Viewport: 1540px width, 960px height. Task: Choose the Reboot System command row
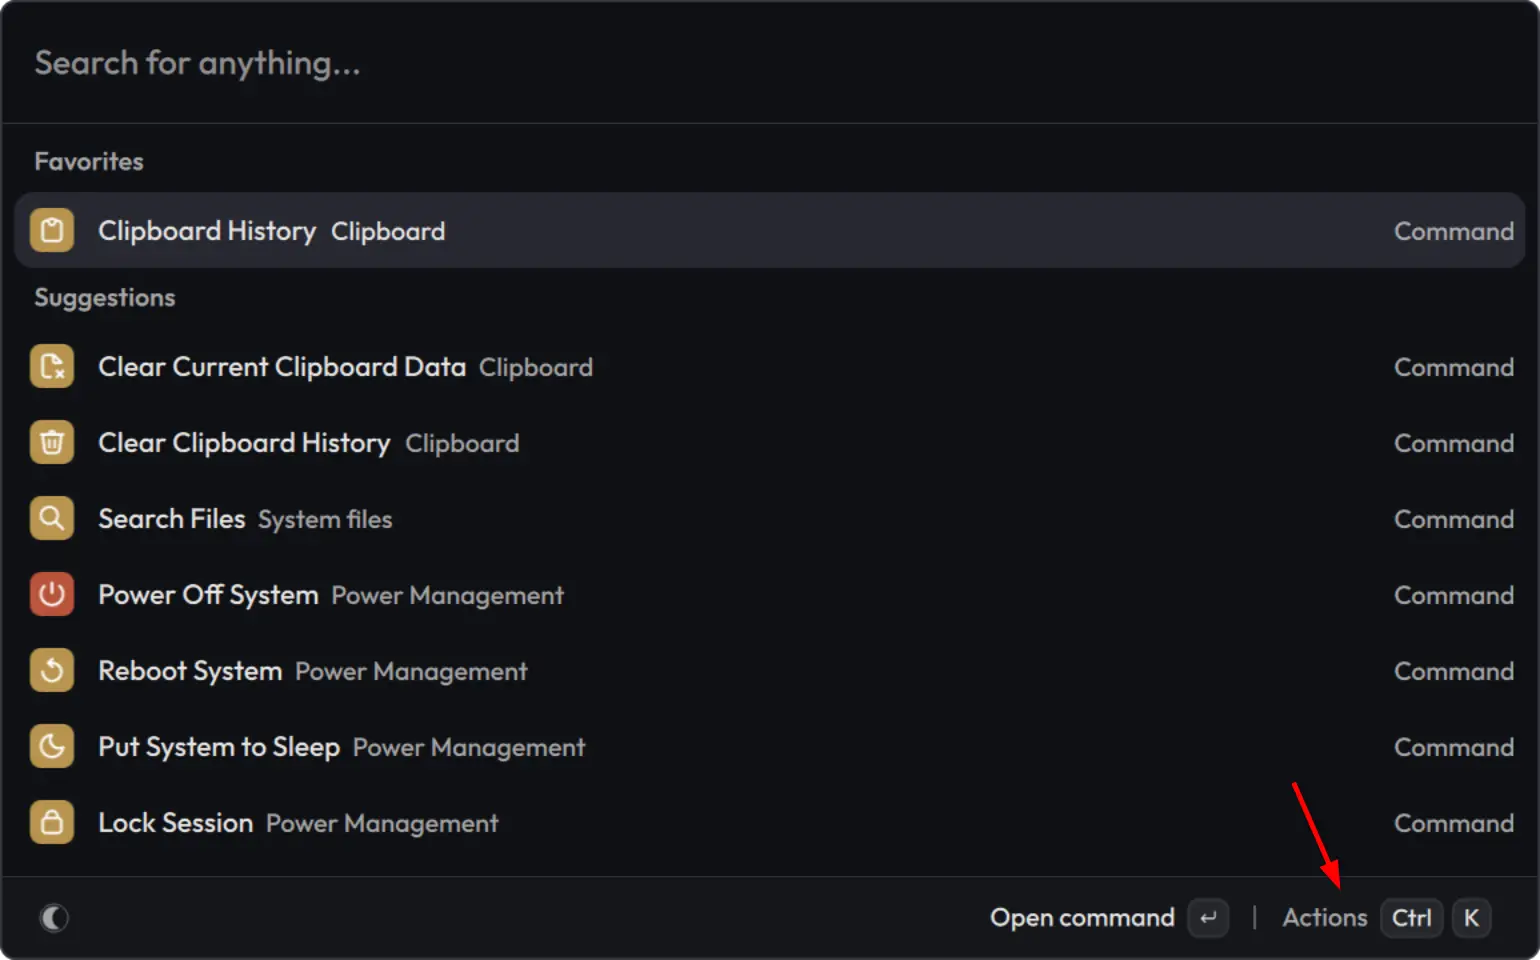pyautogui.click(x=770, y=671)
